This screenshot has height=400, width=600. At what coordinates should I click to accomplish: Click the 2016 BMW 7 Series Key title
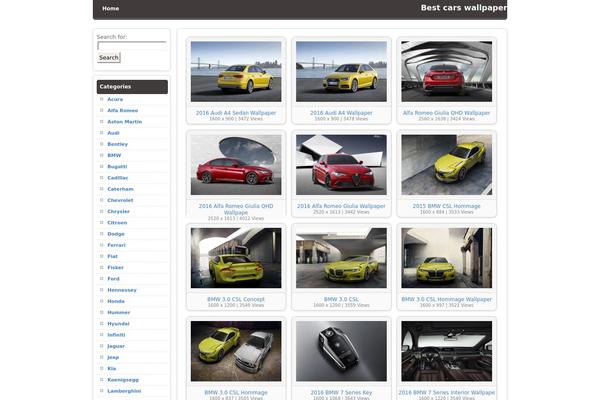click(341, 392)
